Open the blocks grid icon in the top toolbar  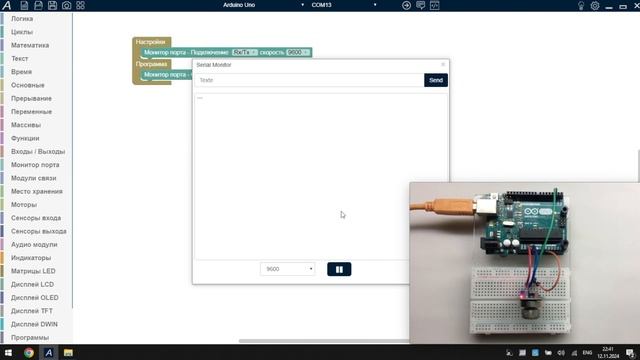(80, 5)
